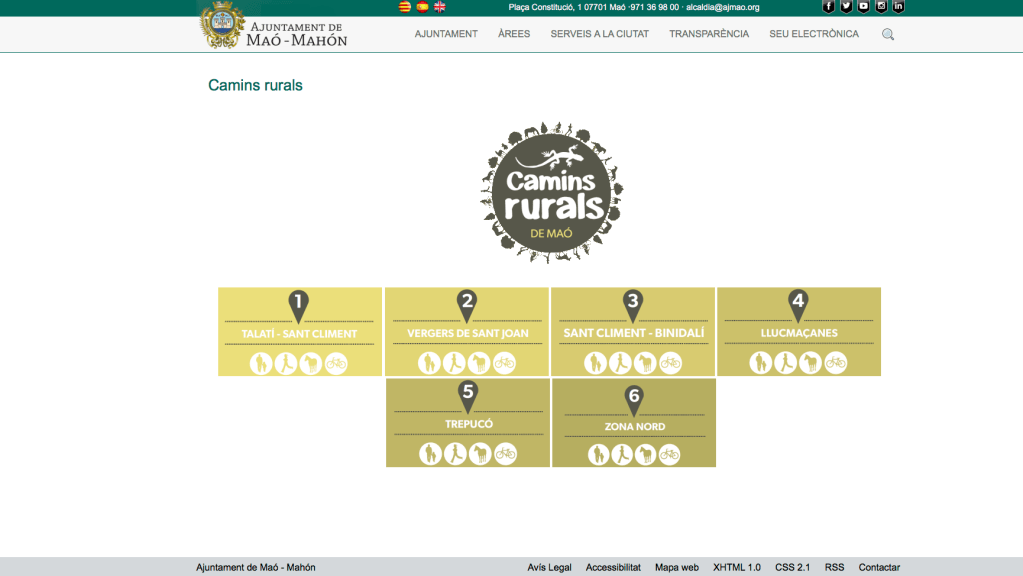Select the Spanish flag language icon
1023x576 pixels.
[x=422, y=7]
